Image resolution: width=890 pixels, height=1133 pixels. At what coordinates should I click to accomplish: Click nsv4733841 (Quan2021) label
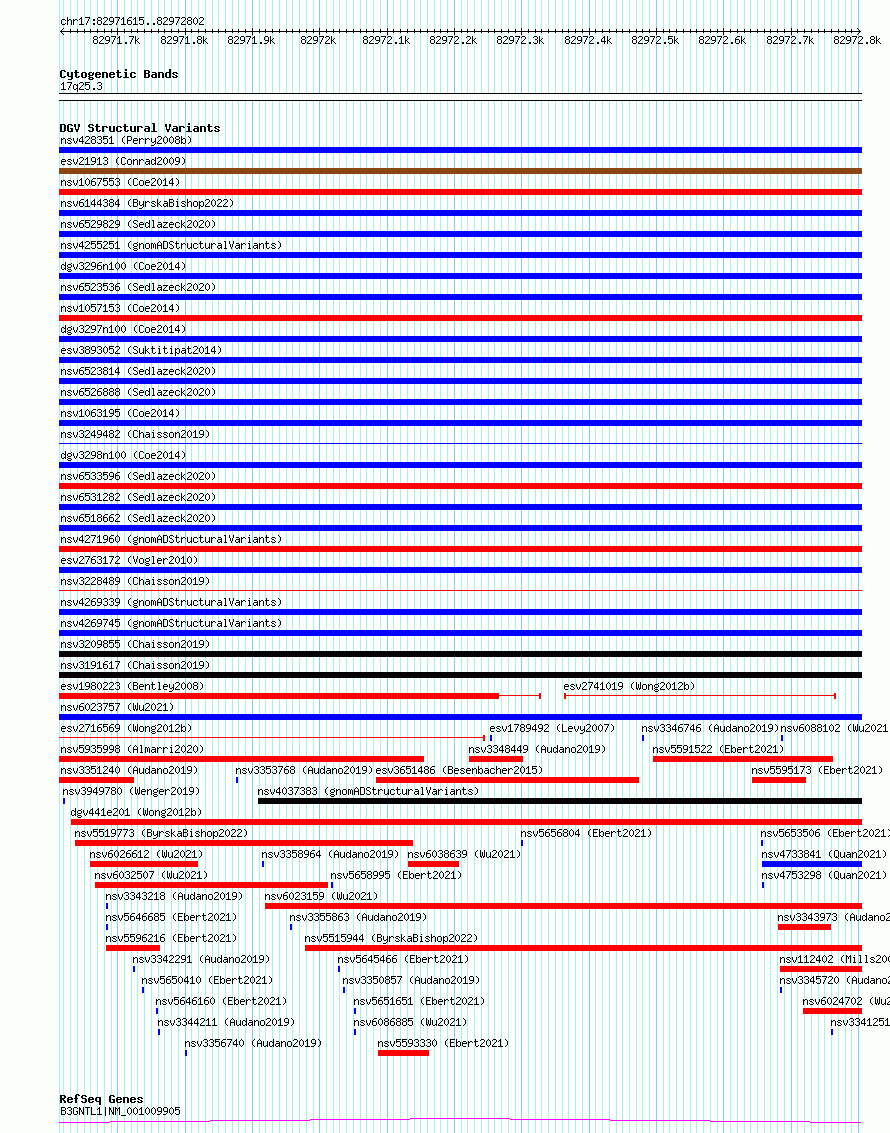824,854
